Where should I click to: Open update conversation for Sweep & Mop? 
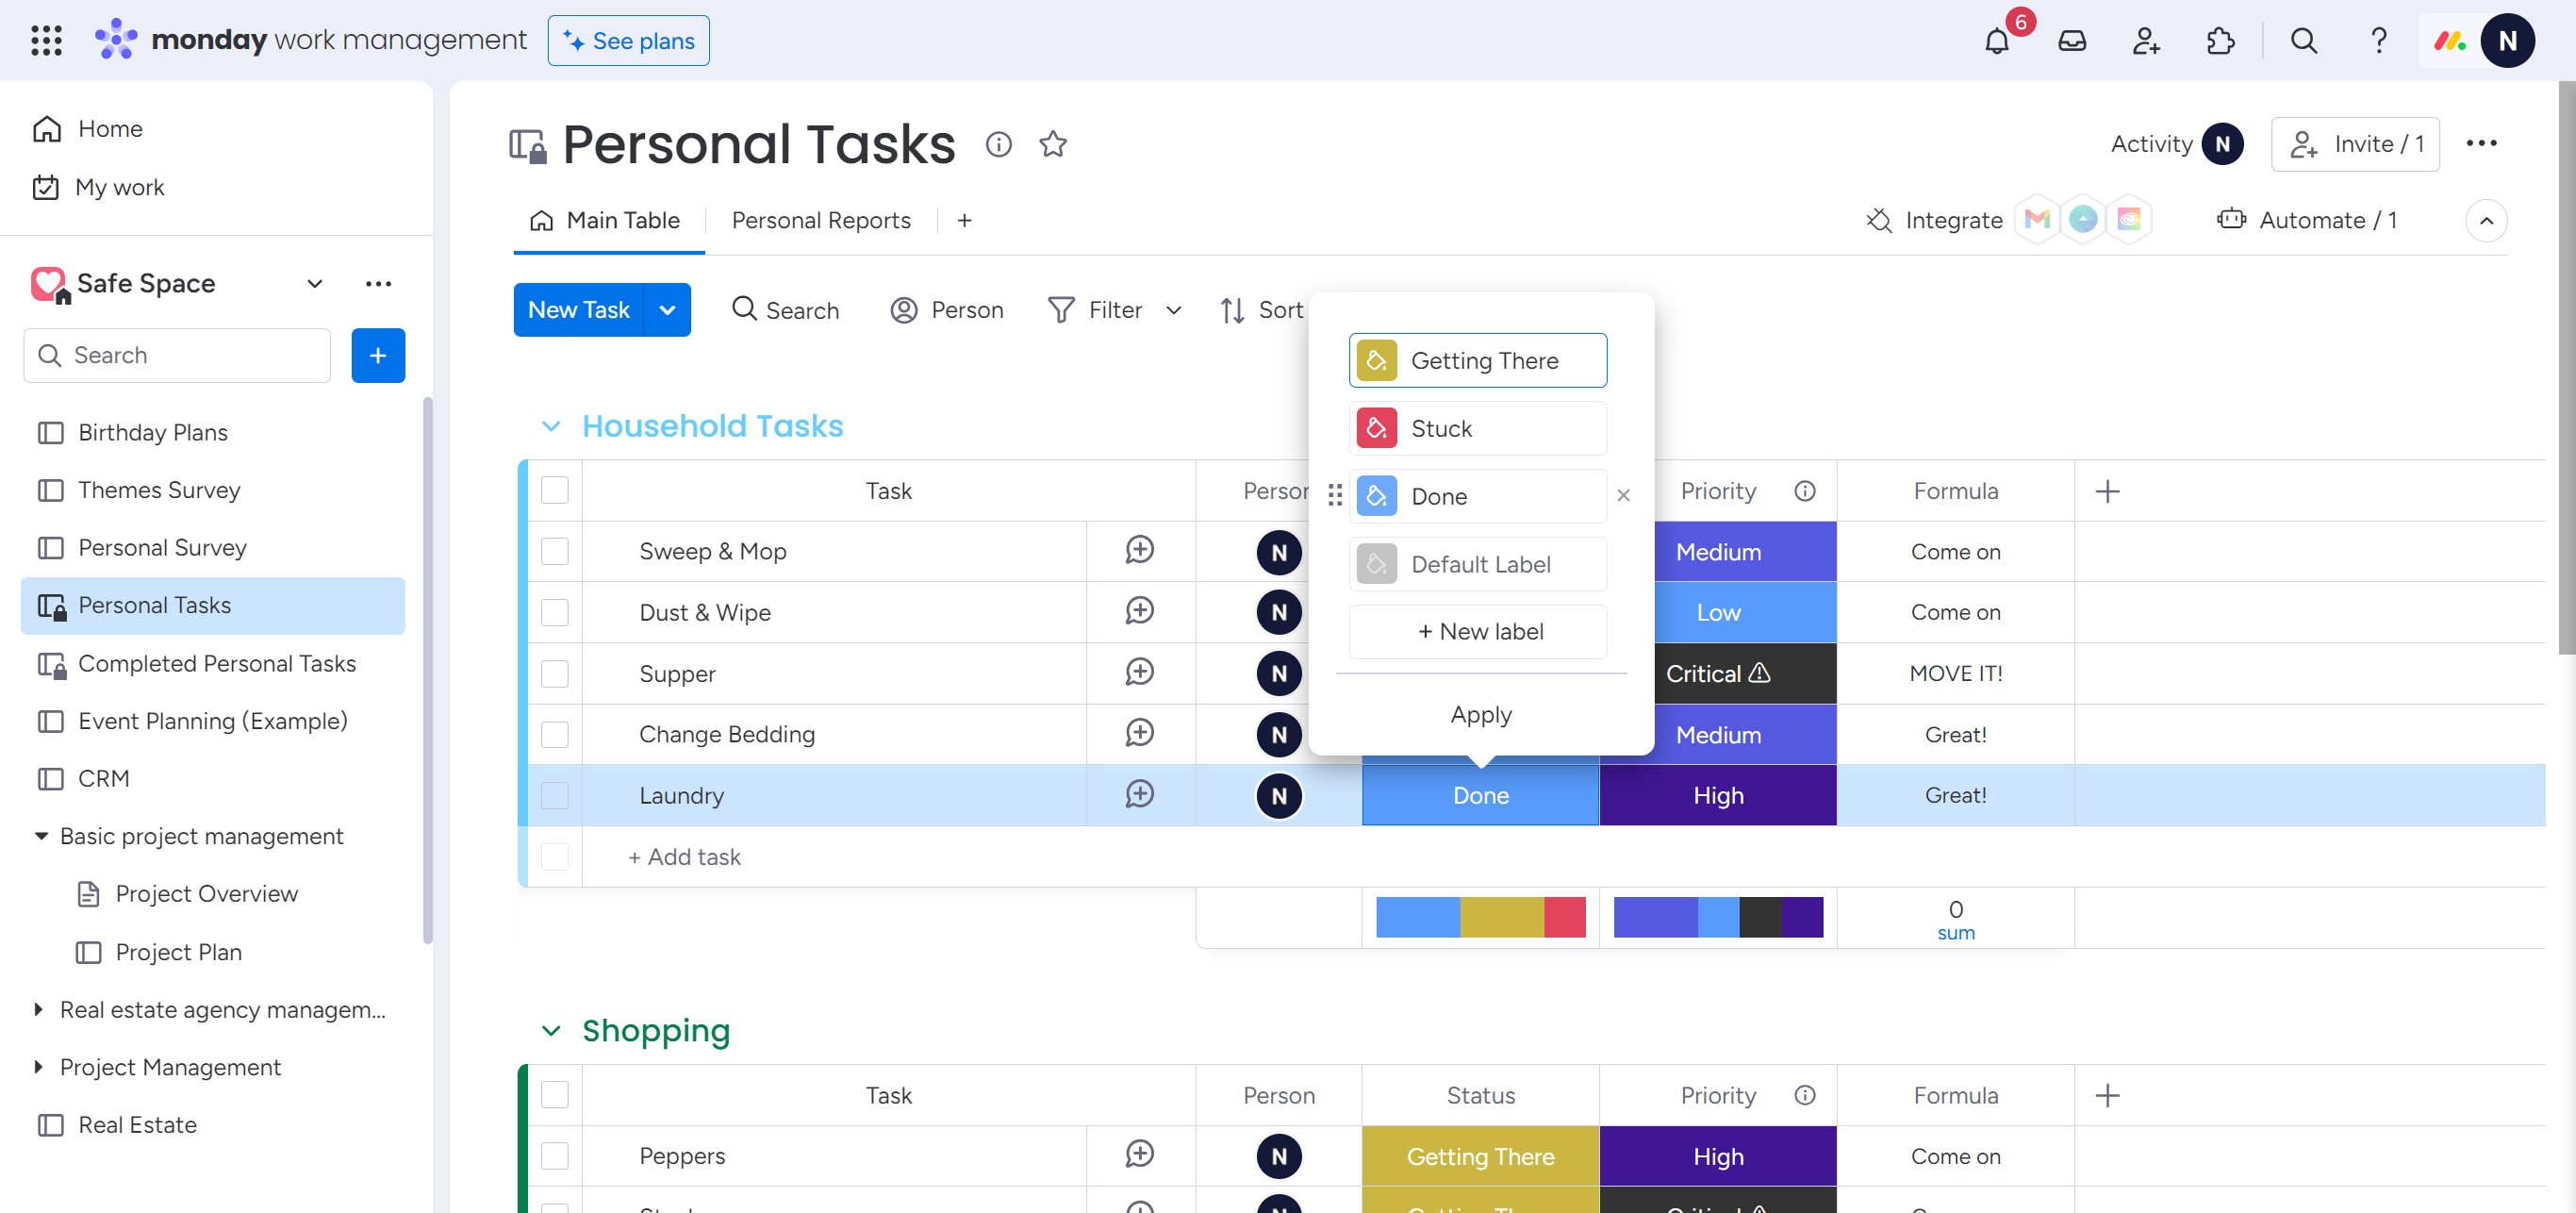(x=1139, y=550)
